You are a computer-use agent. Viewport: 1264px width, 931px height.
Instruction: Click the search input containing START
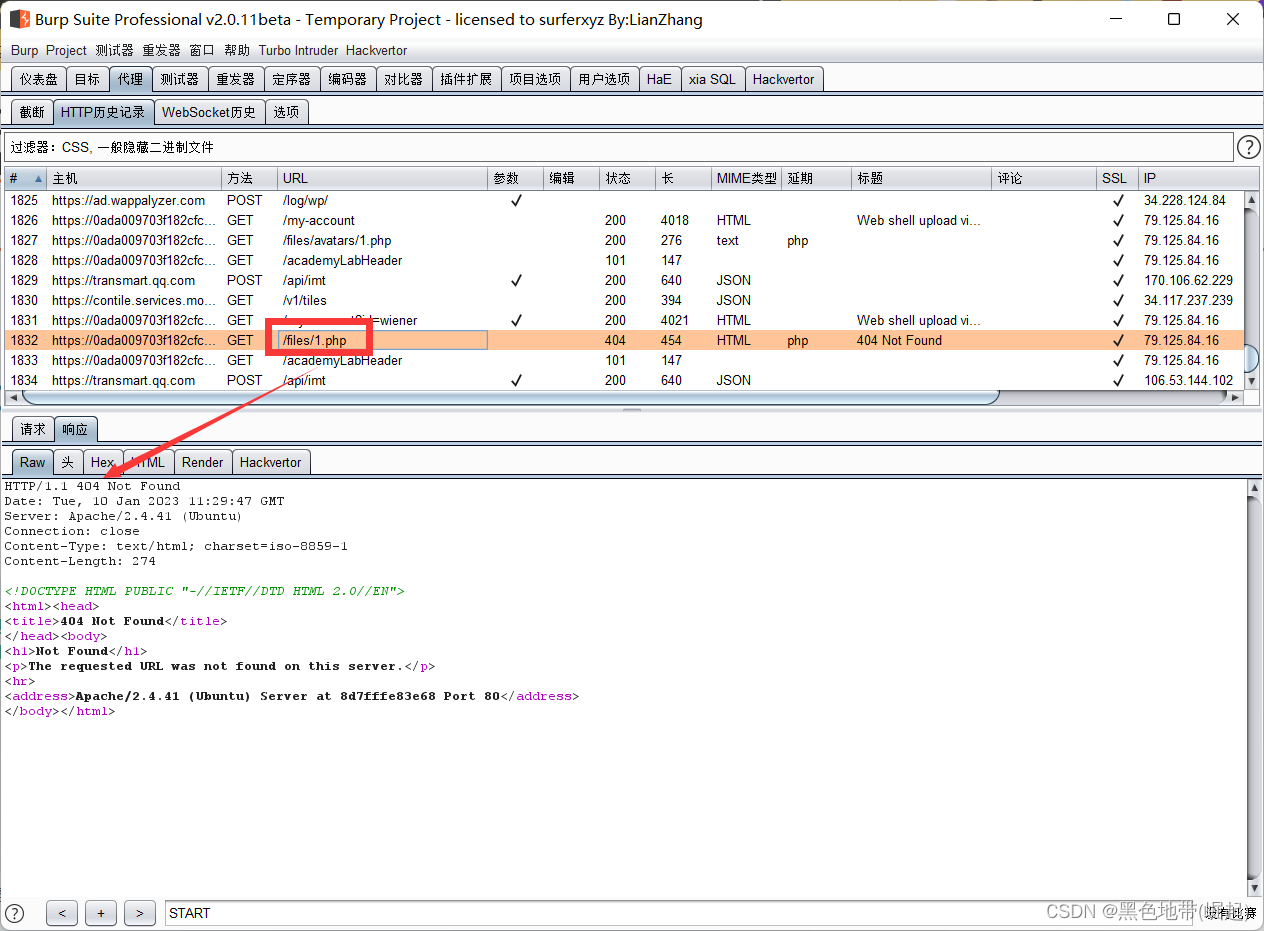tap(680, 913)
